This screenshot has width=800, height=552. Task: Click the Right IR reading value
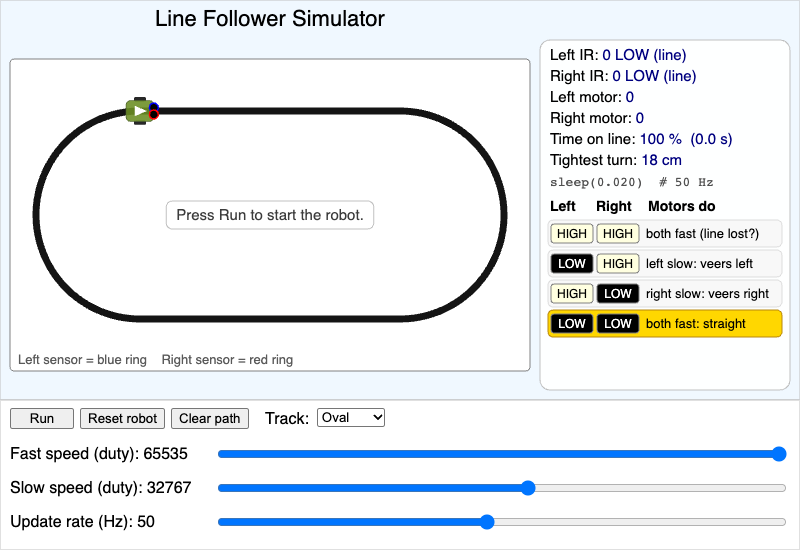(654, 76)
